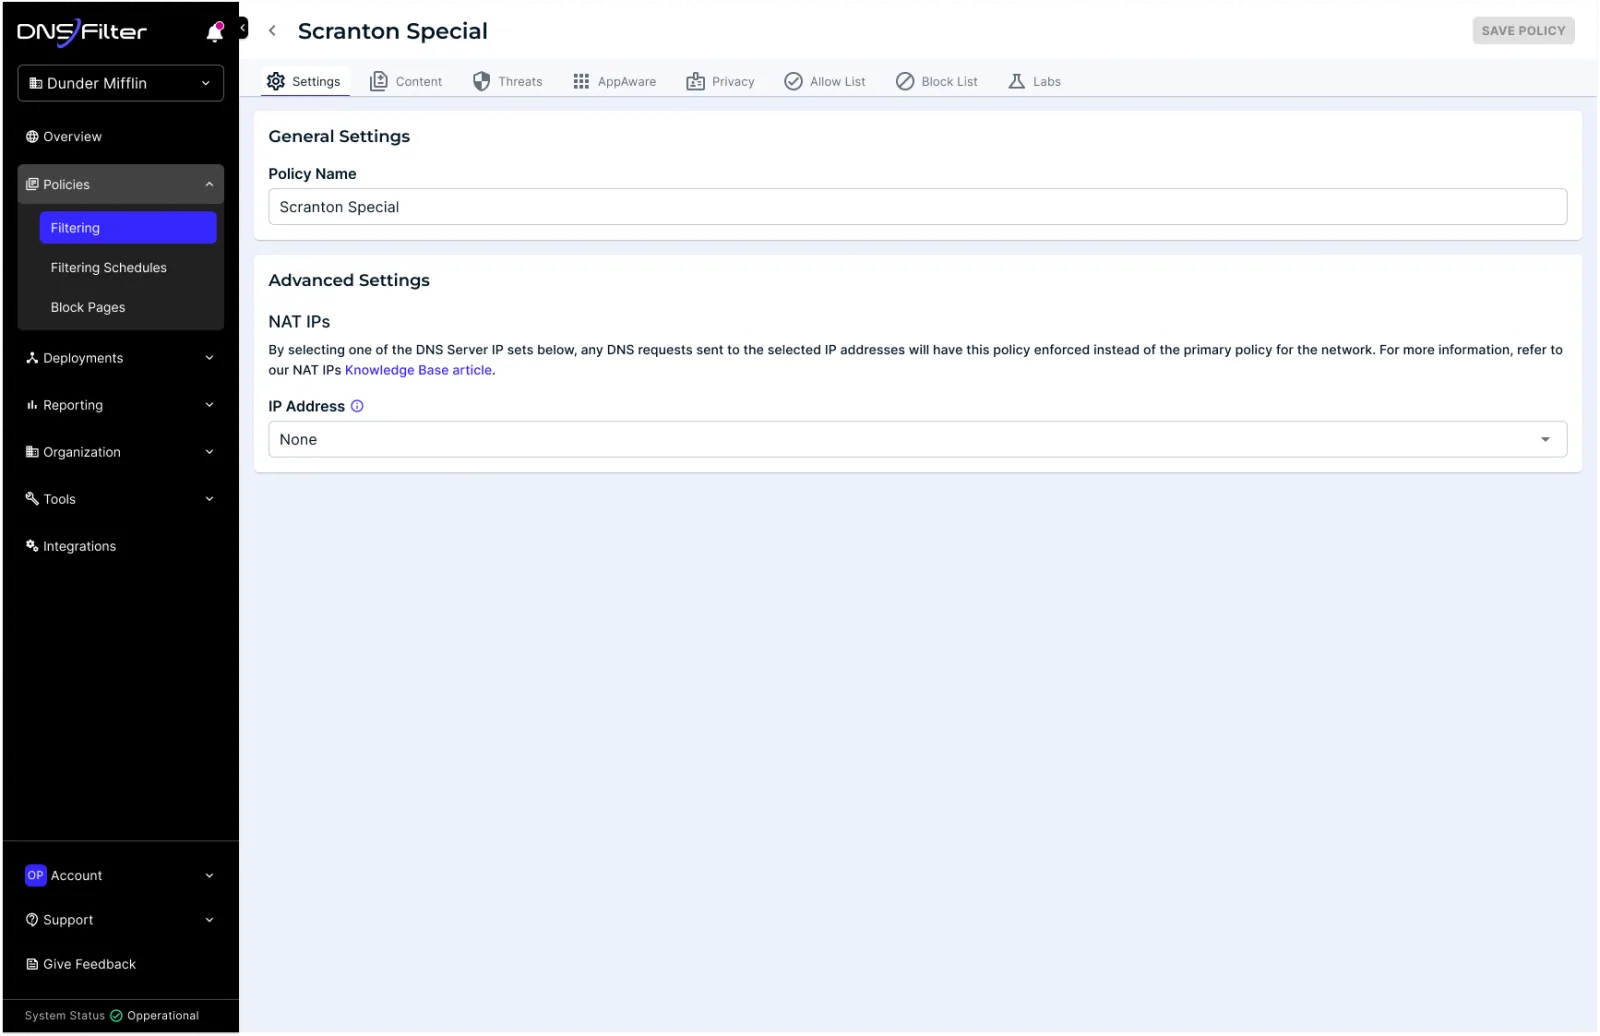
Task: Click the Threats shield icon
Action: [482, 82]
